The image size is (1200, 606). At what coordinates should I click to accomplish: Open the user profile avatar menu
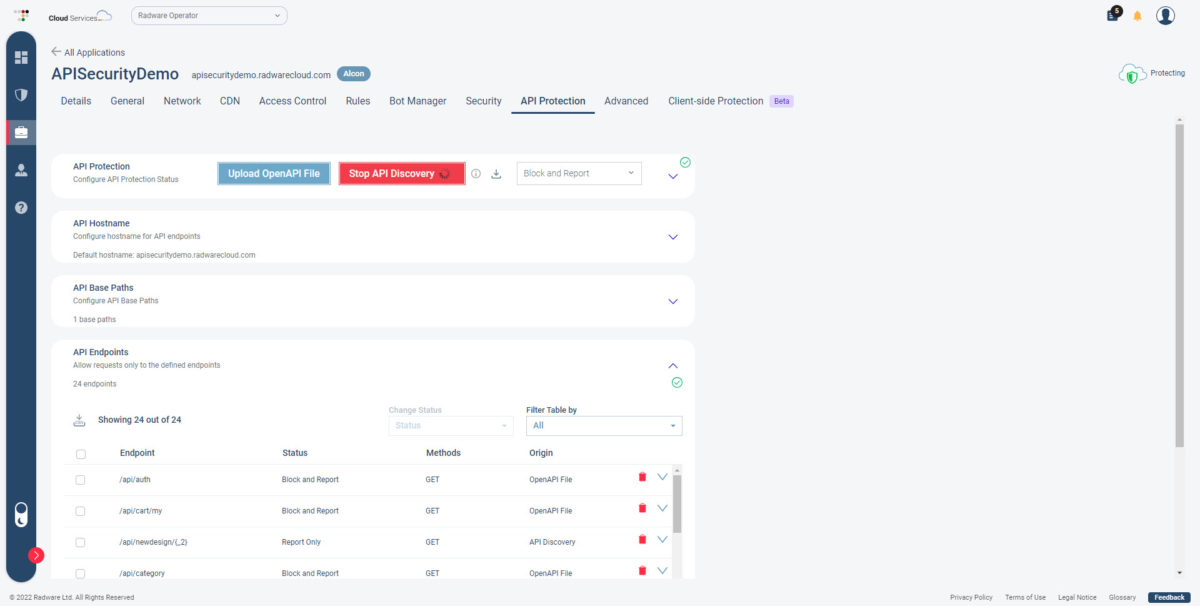(x=1165, y=15)
